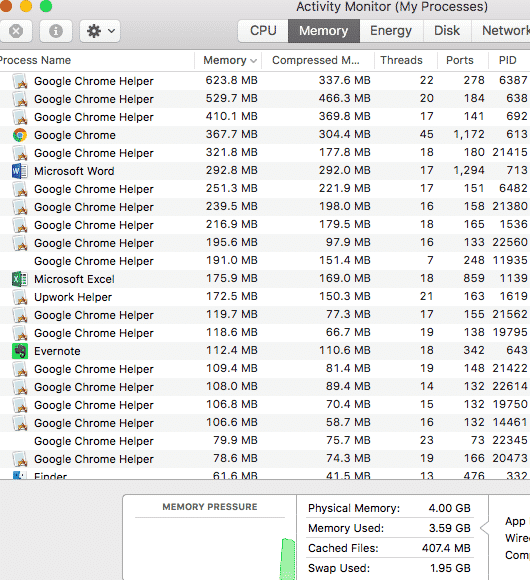Click the Activity Monitor window title

coord(392,7)
